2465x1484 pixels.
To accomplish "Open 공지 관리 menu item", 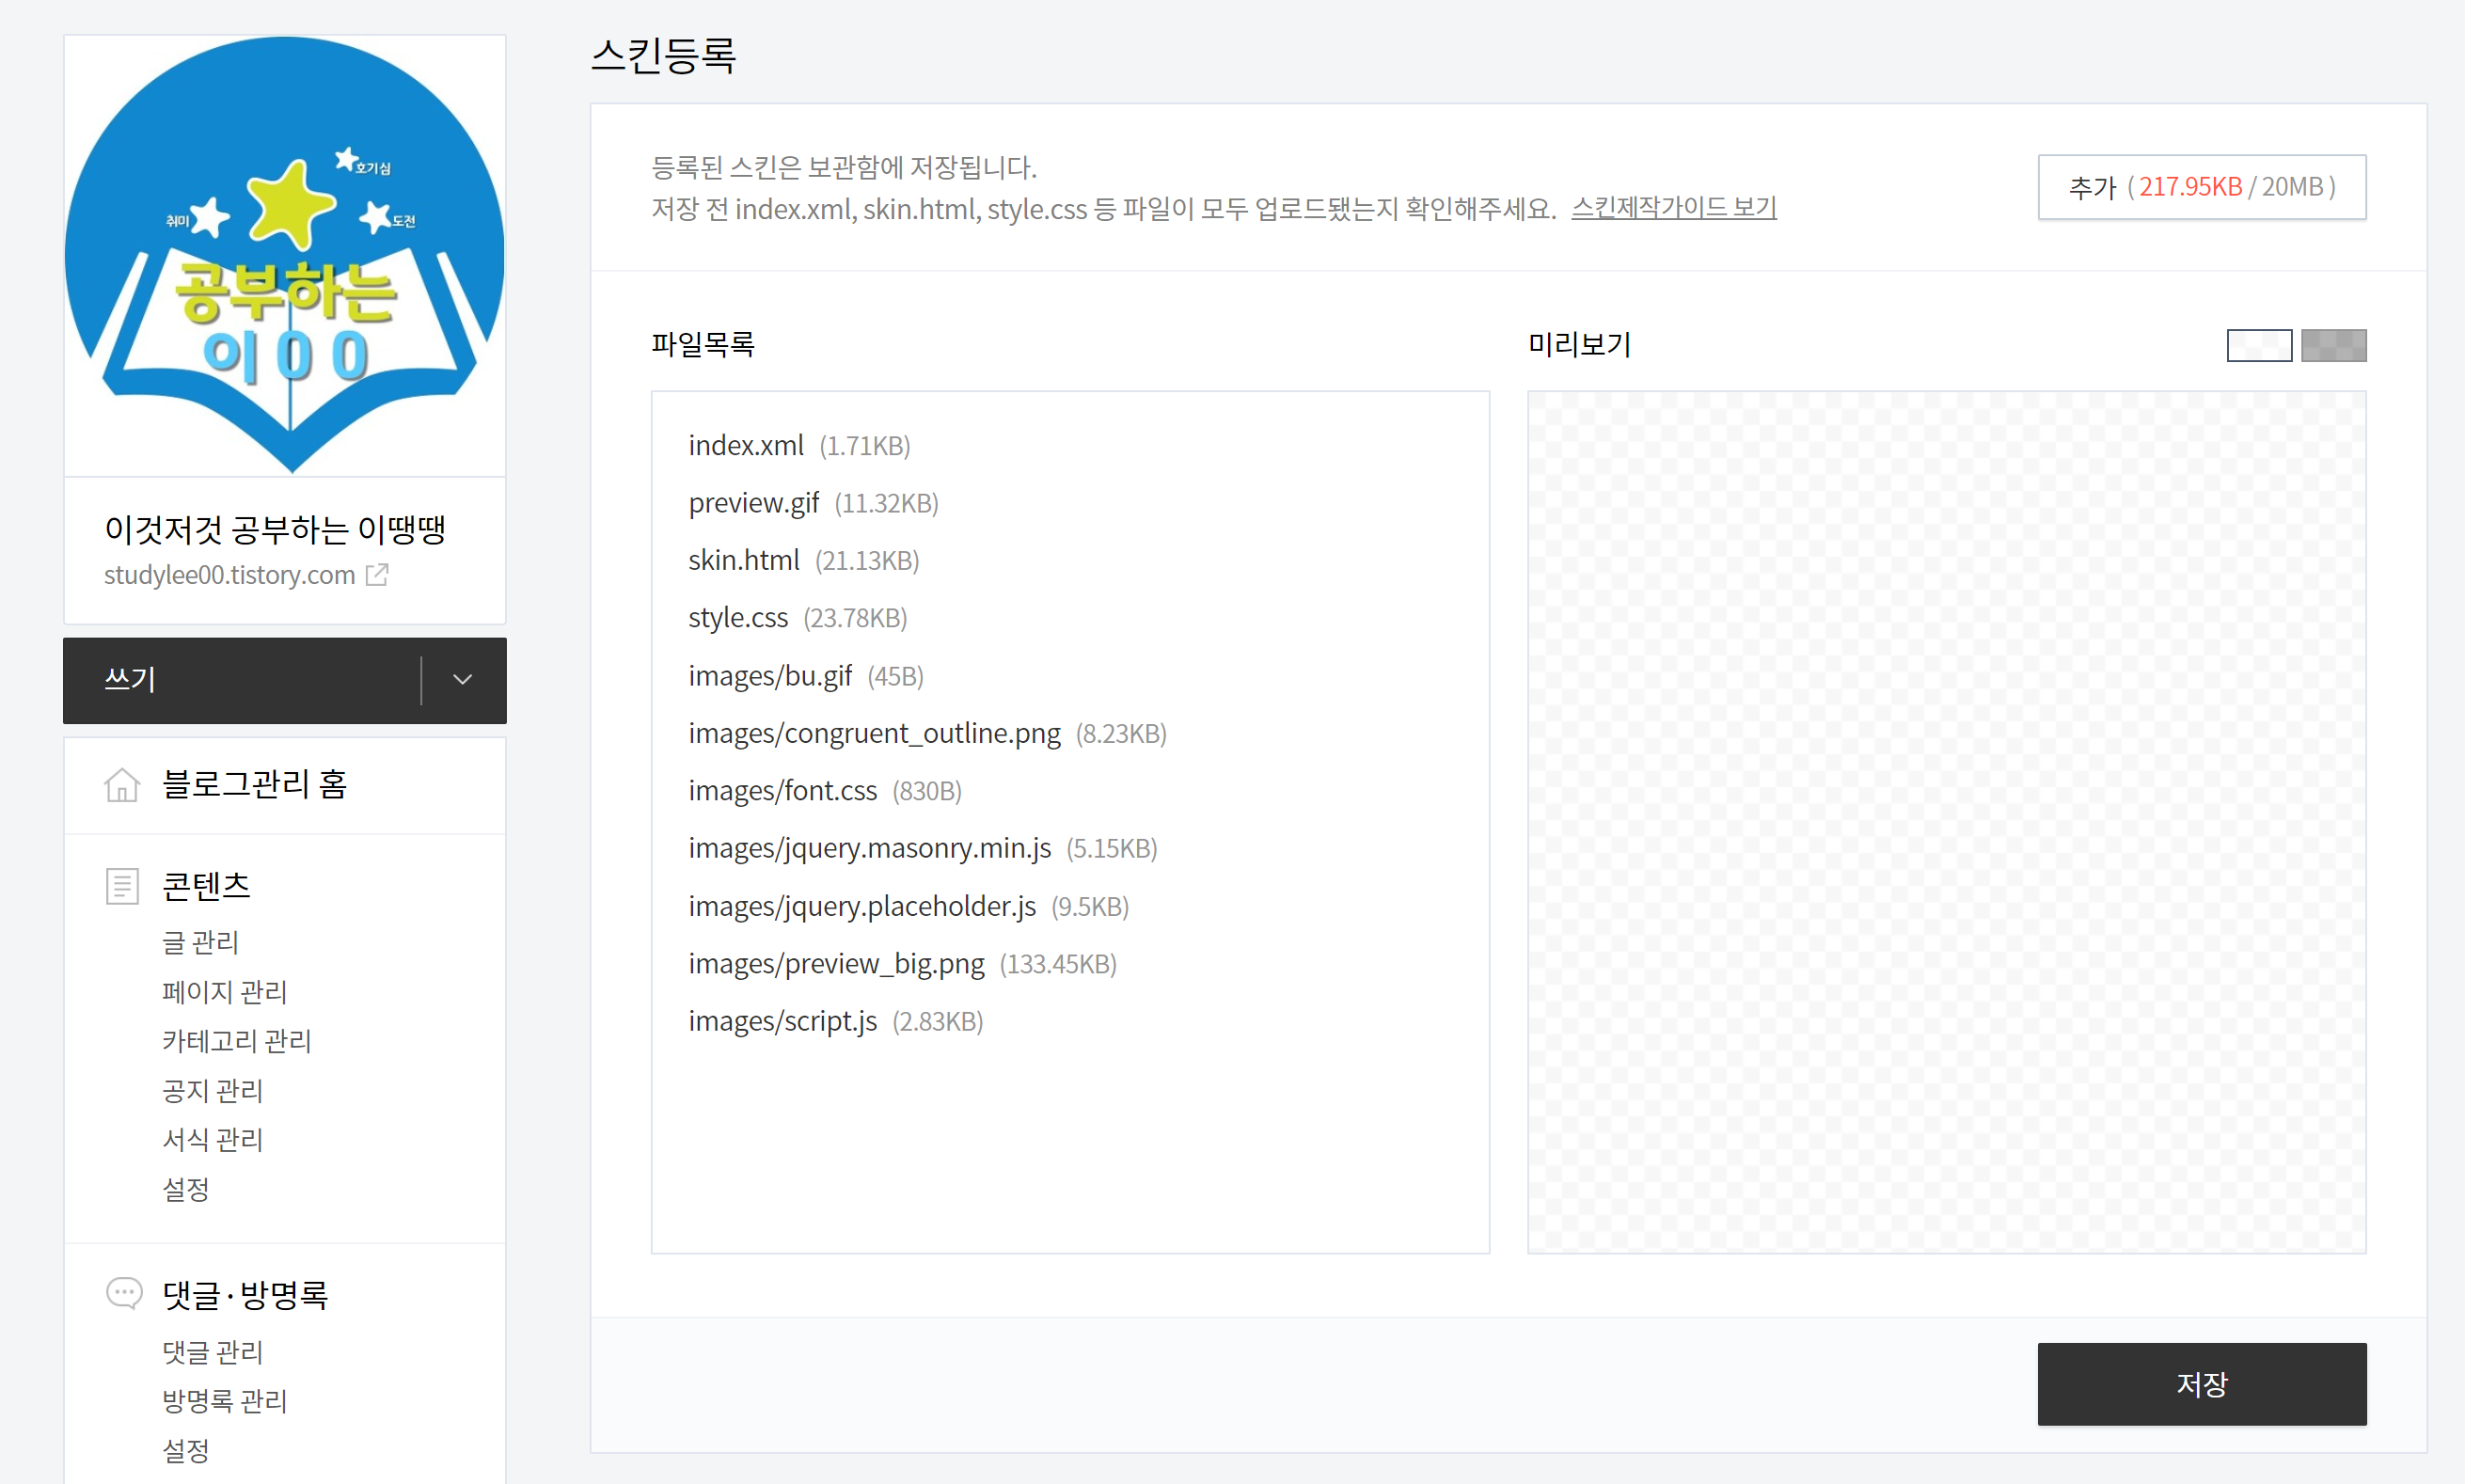I will click(x=213, y=1090).
